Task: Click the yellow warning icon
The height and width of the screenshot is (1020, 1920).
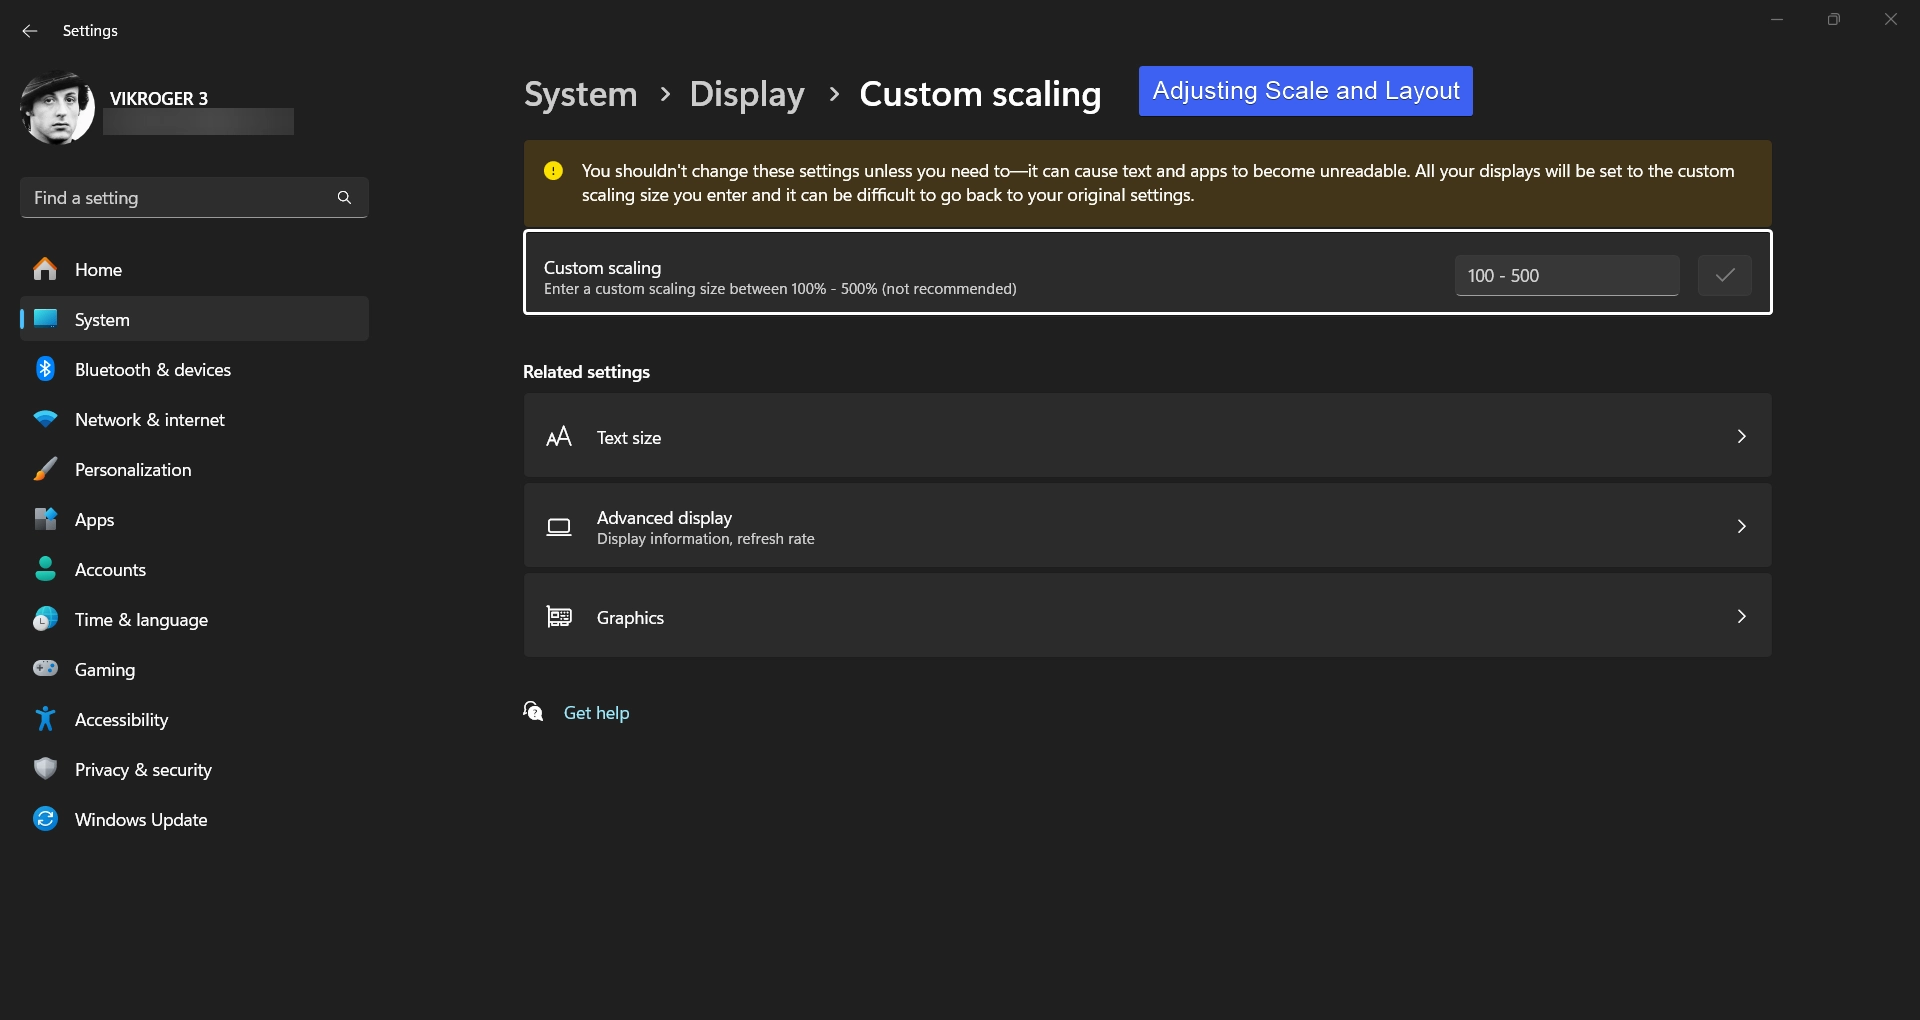Action: (x=553, y=171)
